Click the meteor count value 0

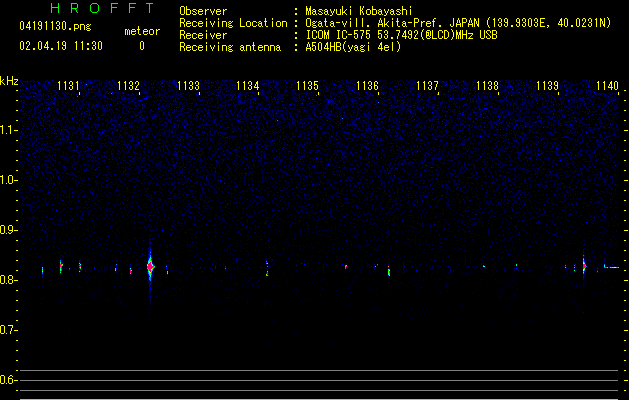point(142,46)
